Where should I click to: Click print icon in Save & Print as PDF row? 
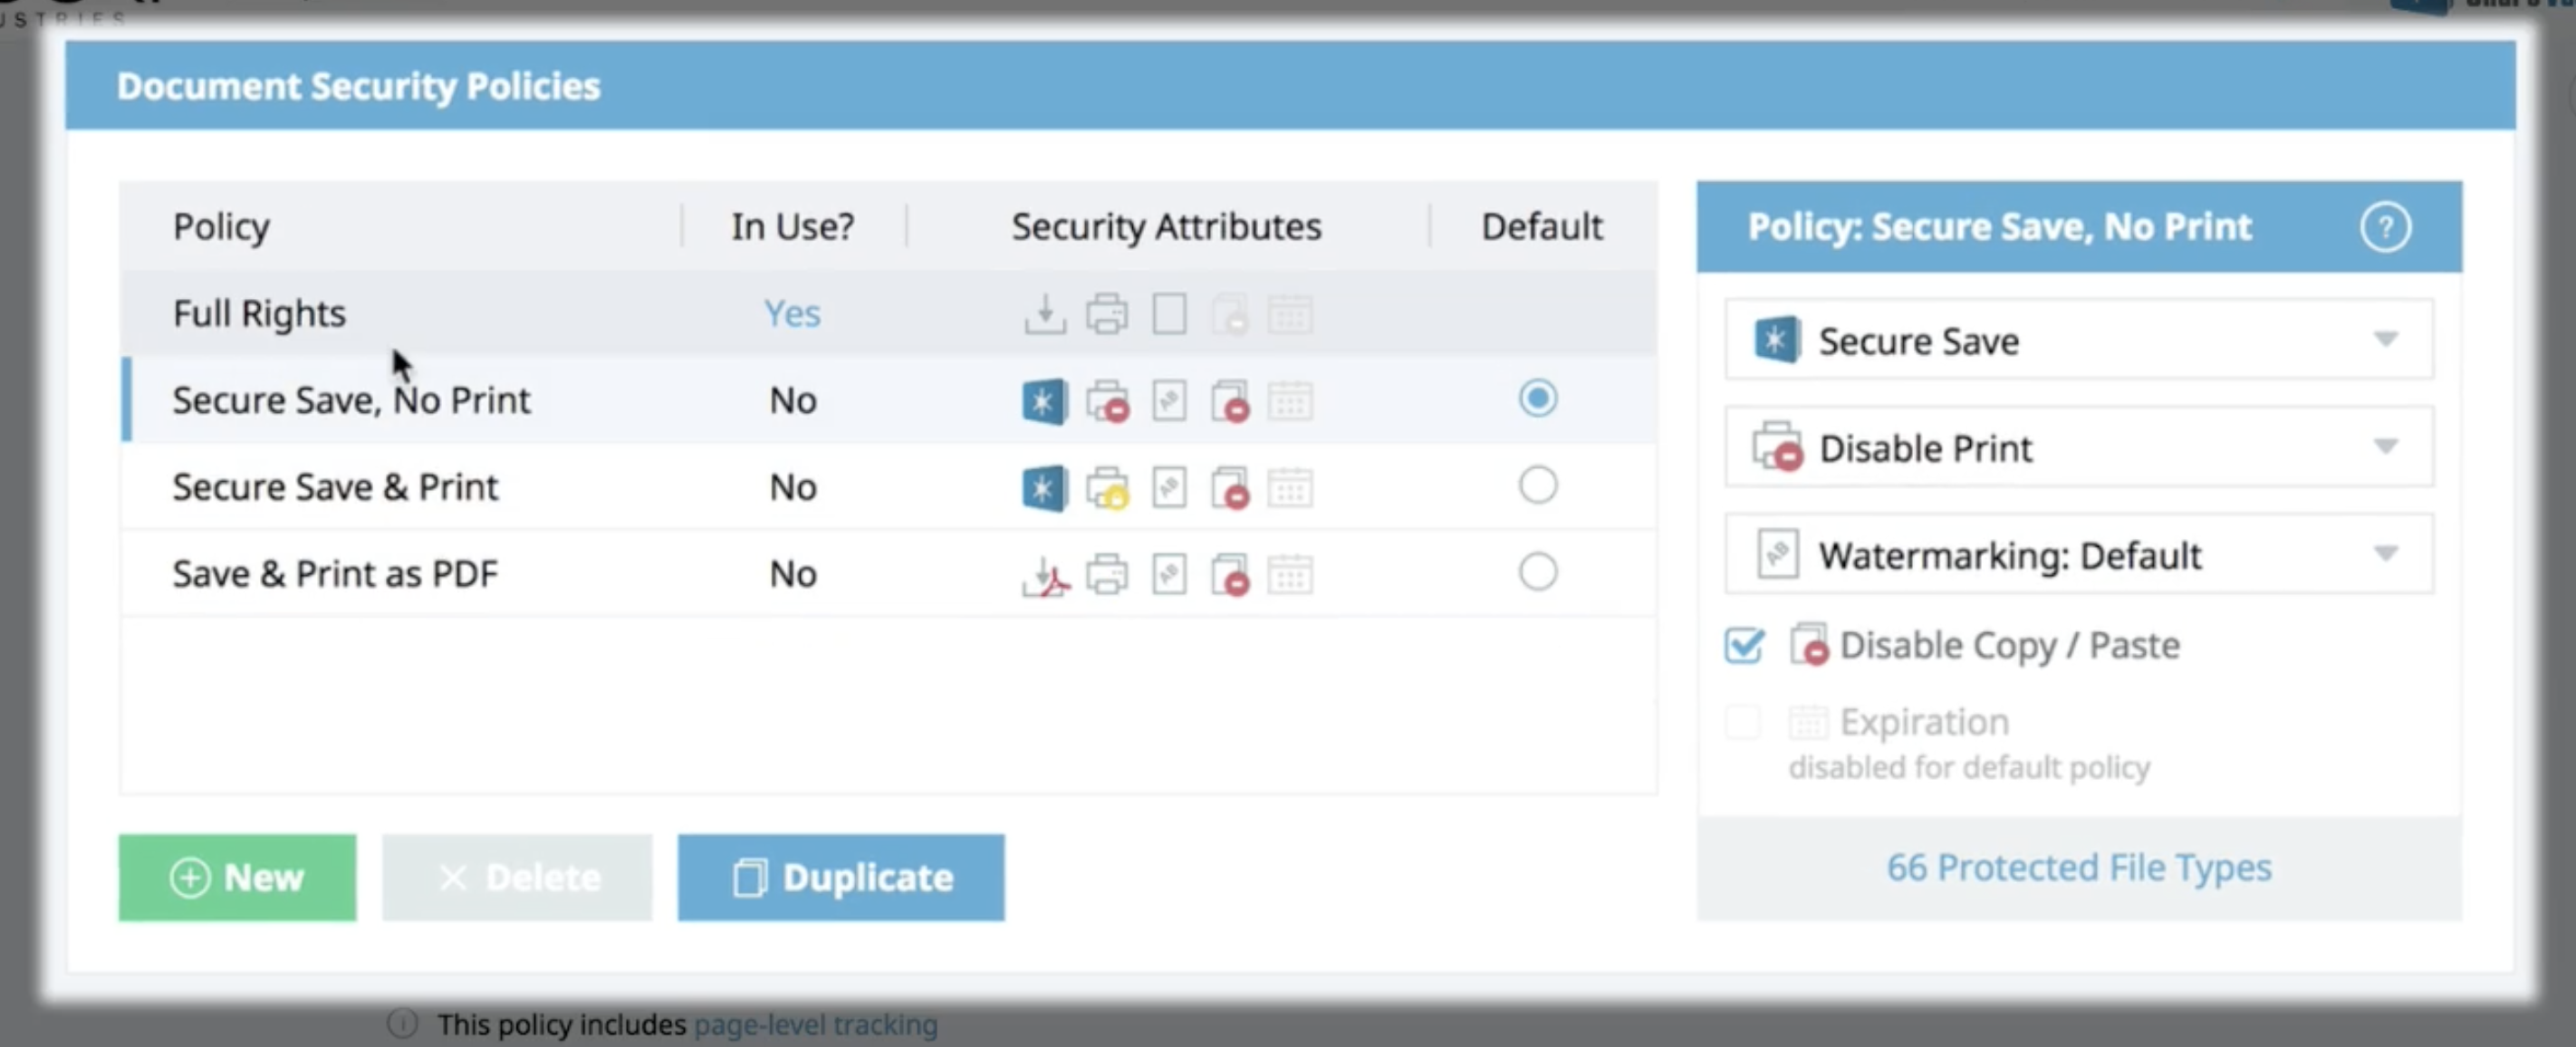[x=1107, y=575]
